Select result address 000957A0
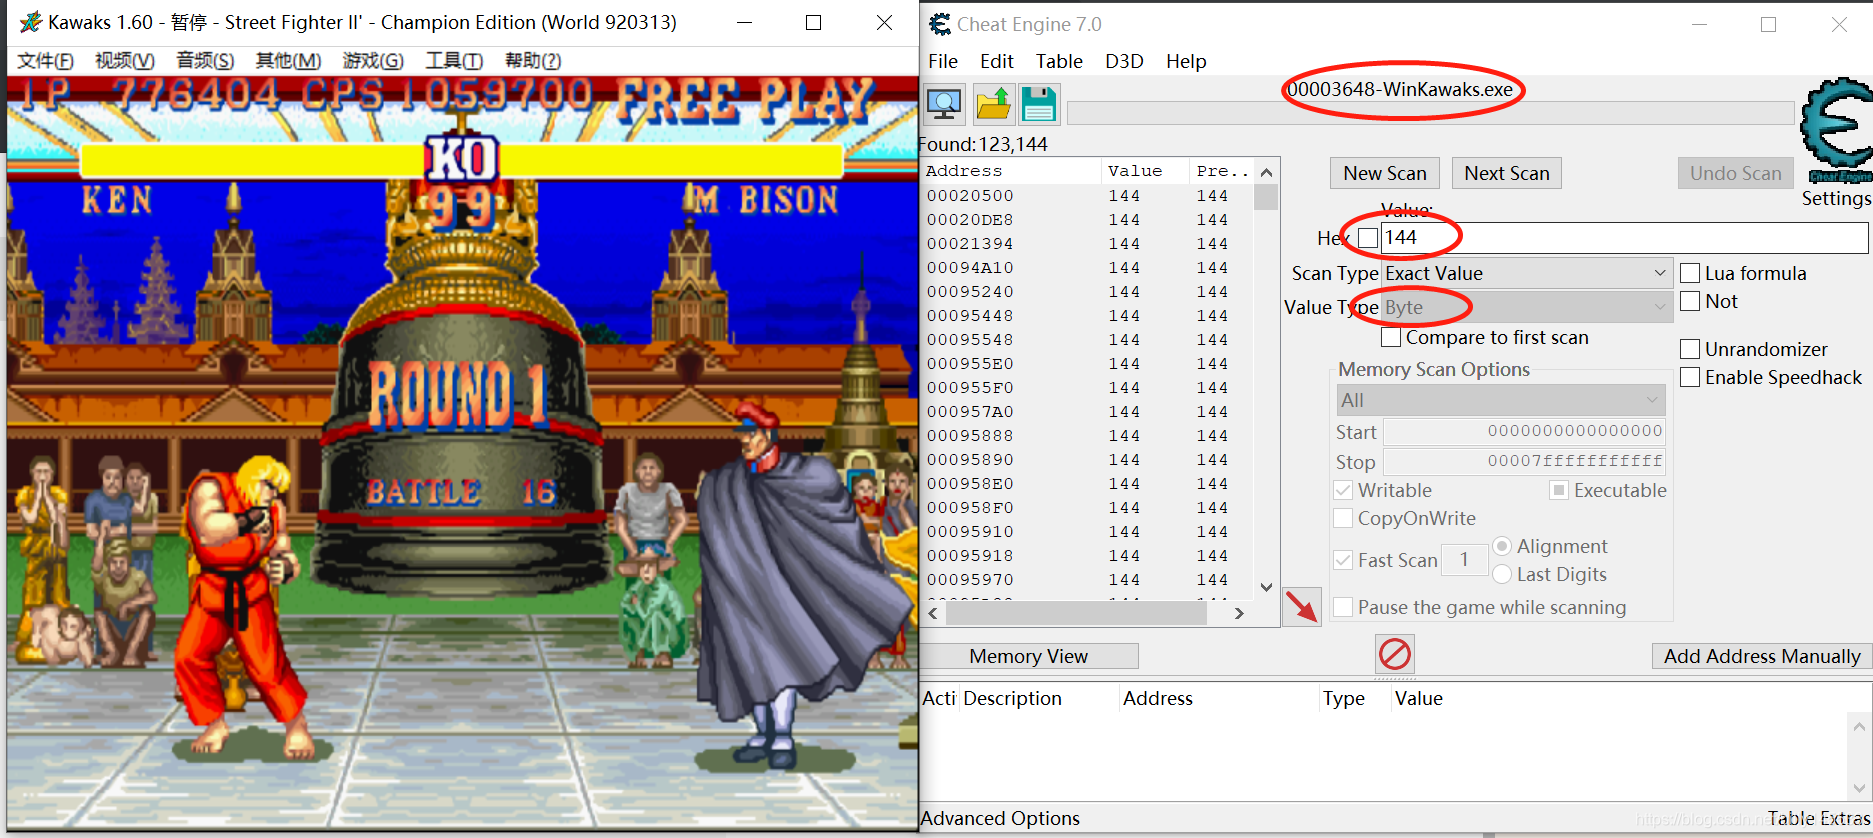 tap(970, 411)
